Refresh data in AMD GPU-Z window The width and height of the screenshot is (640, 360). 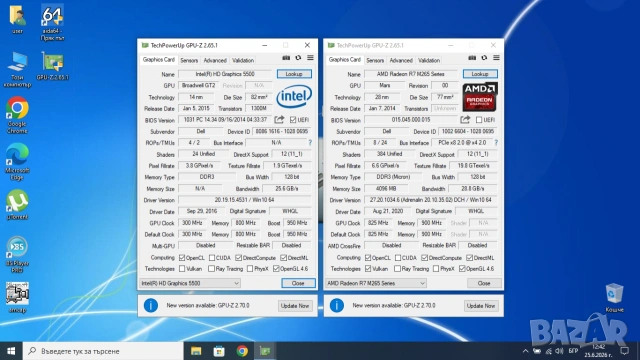click(x=484, y=58)
